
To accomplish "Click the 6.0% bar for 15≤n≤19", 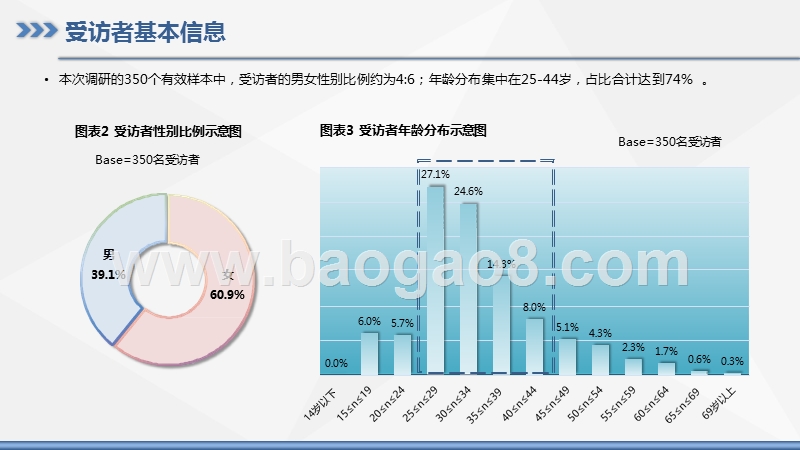I will coord(369,354).
